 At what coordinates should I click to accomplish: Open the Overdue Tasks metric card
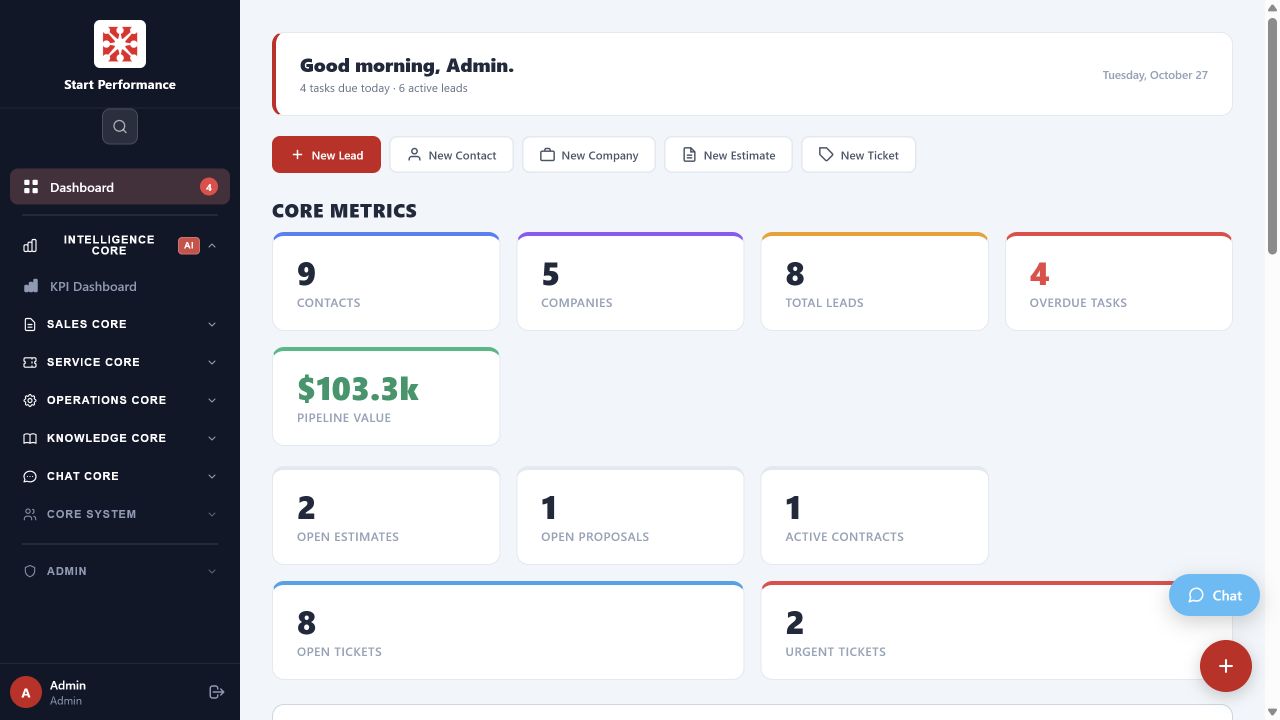[1119, 281]
